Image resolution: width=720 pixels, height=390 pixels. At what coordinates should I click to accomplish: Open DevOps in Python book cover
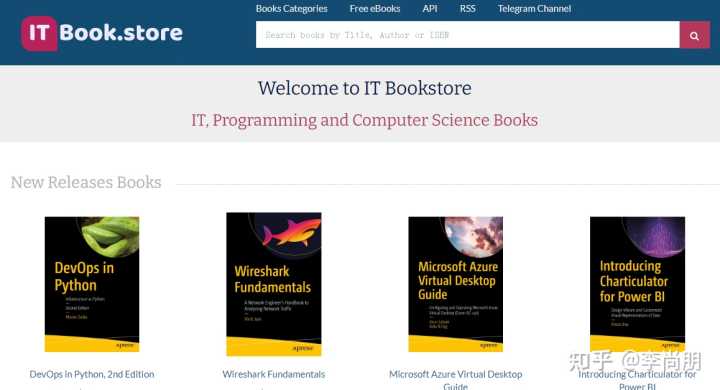(92, 284)
